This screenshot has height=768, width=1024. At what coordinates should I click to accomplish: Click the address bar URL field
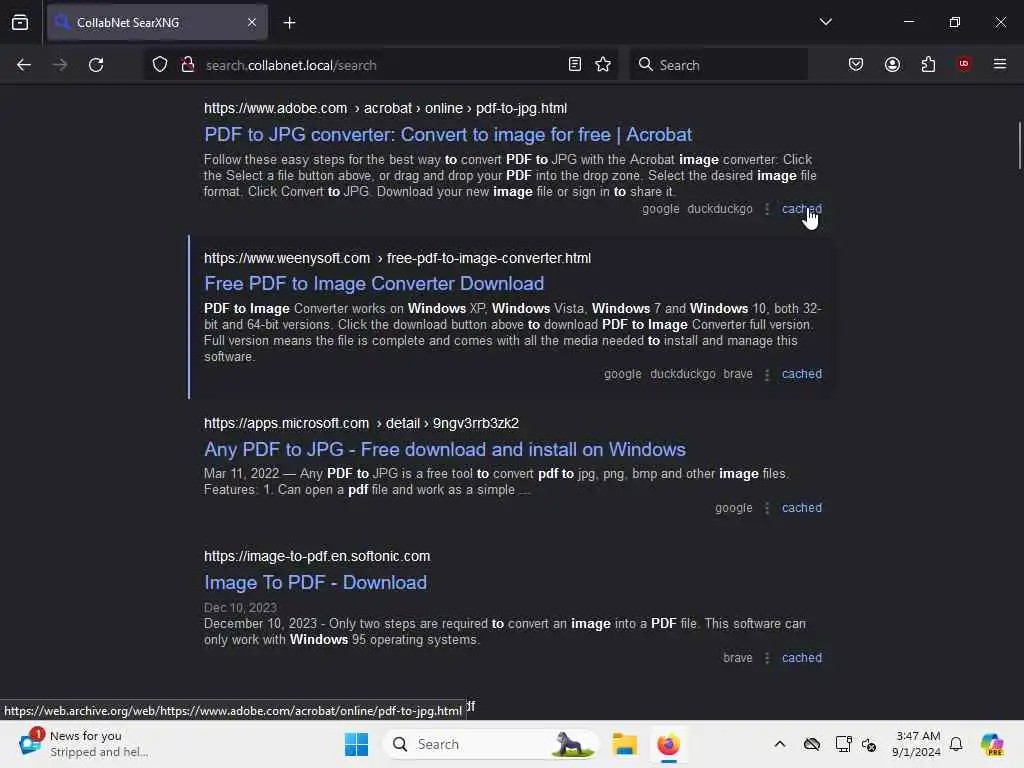pos(379,65)
